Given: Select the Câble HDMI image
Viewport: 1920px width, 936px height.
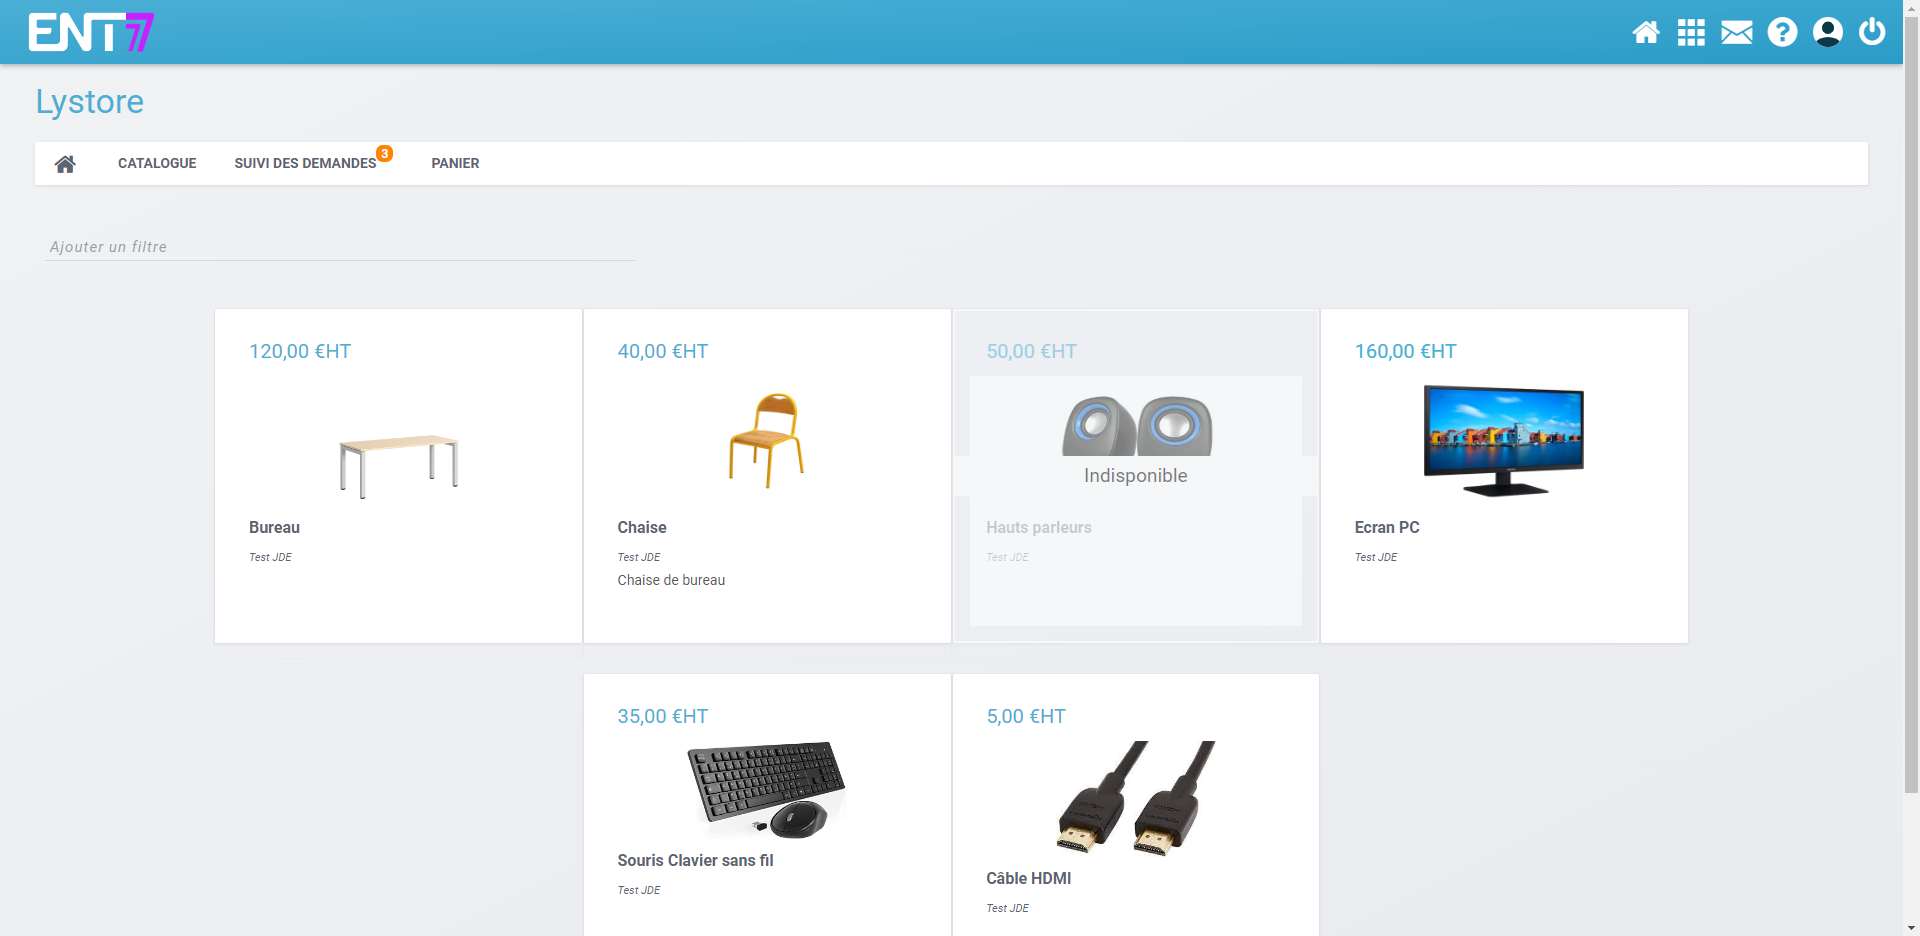Looking at the screenshot, I should pyautogui.click(x=1135, y=798).
